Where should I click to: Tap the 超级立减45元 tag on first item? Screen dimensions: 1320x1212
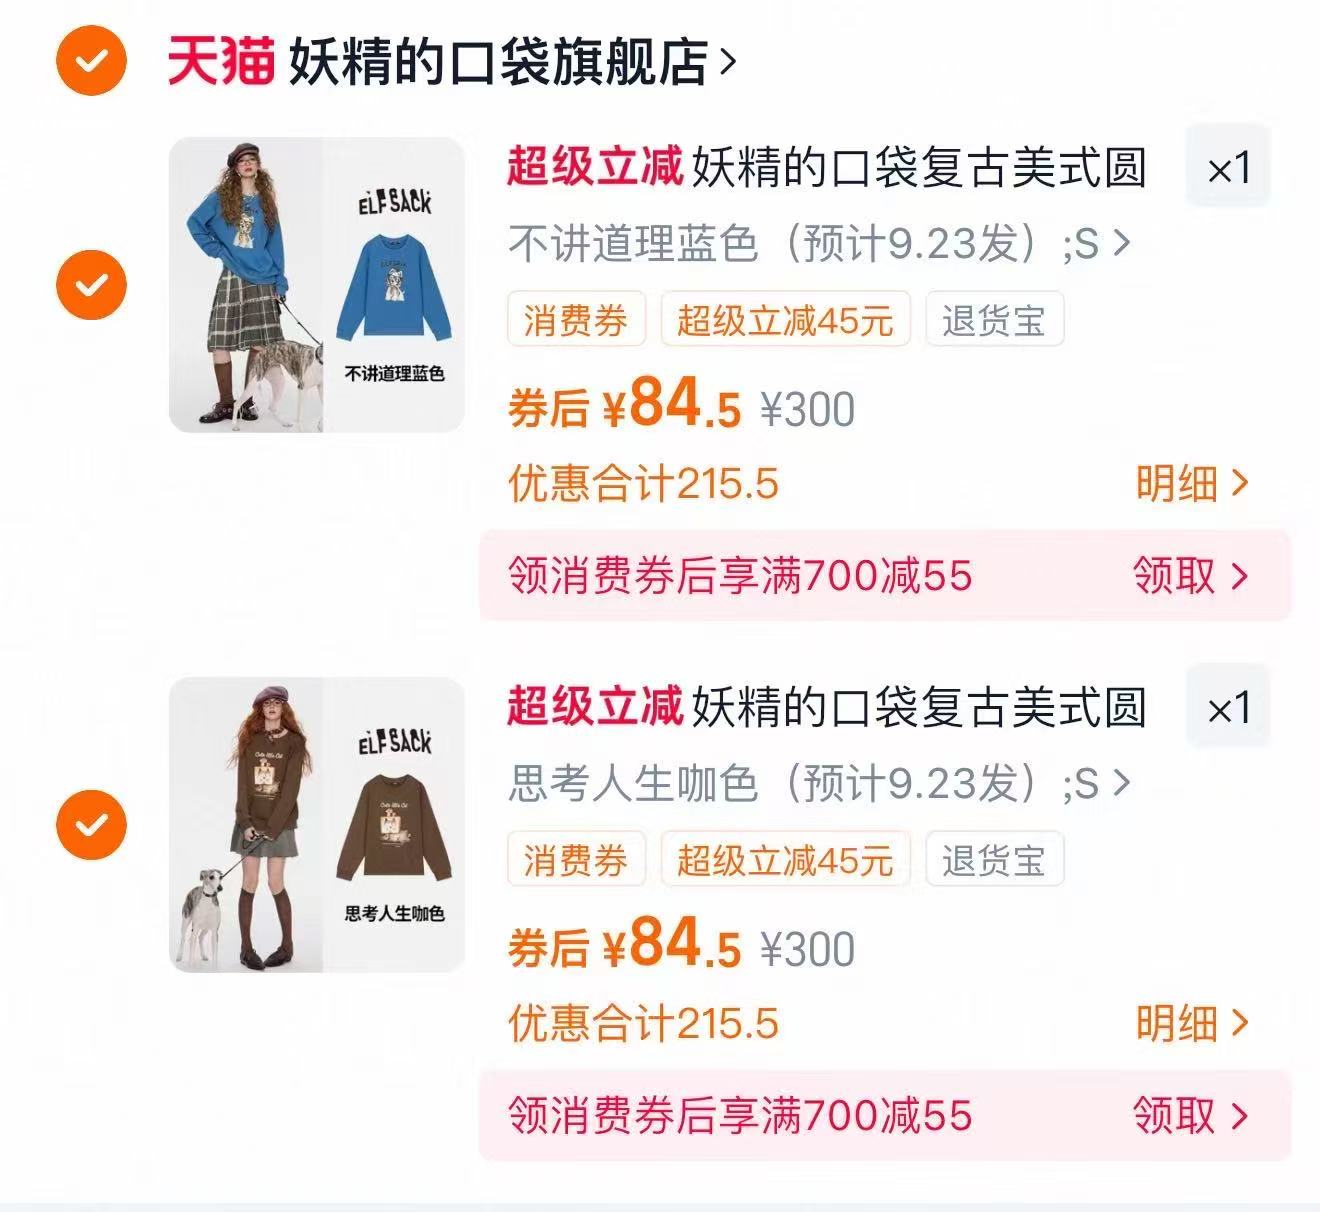[785, 320]
